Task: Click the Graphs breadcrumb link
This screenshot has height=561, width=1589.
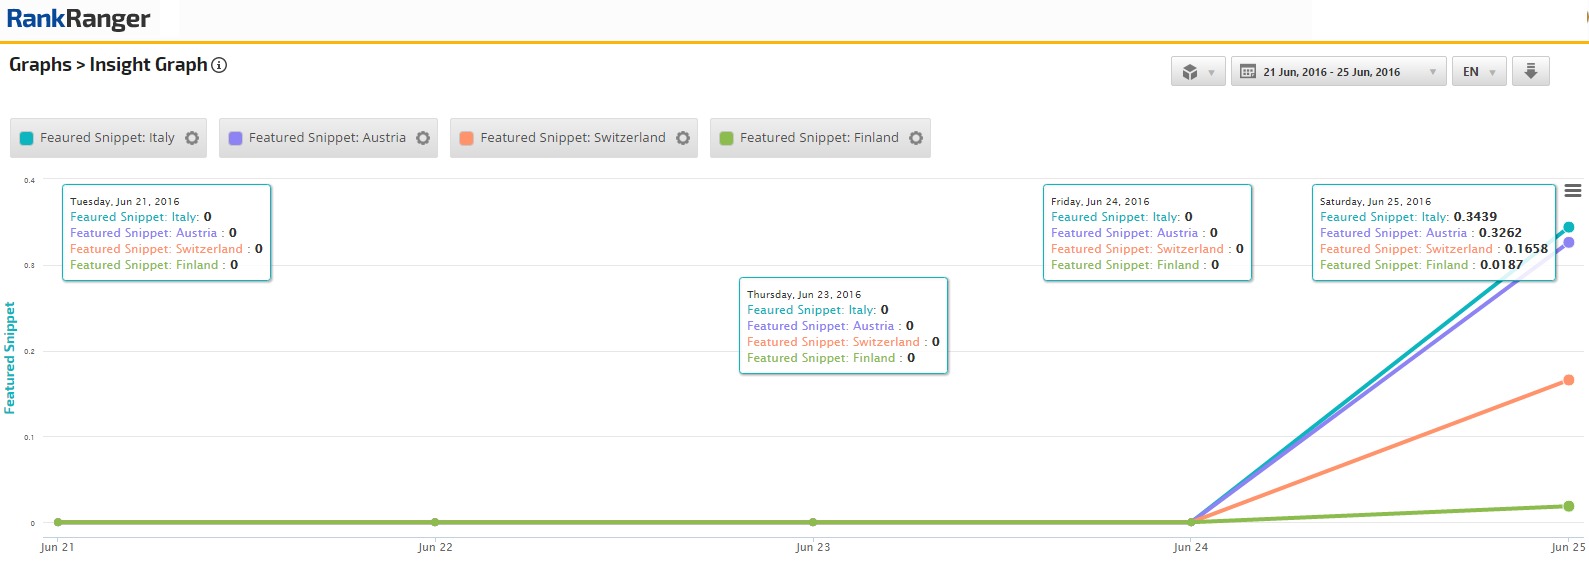Action: click(40, 65)
